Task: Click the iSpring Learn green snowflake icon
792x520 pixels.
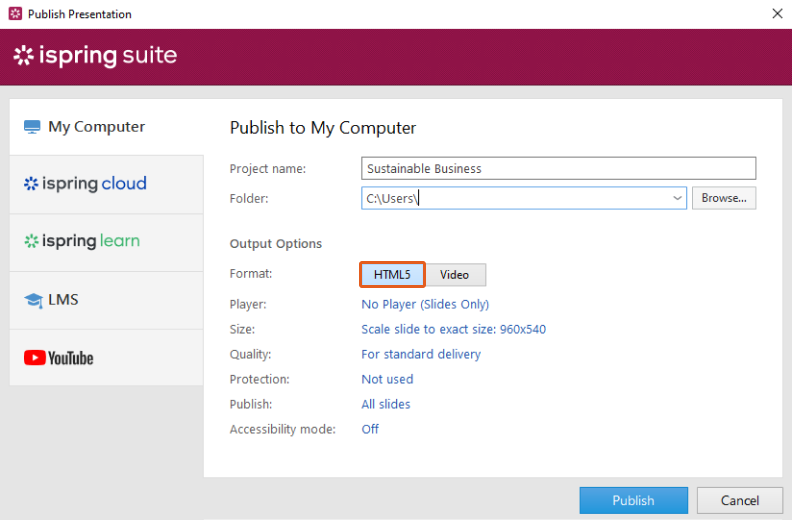Action: [31, 242]
